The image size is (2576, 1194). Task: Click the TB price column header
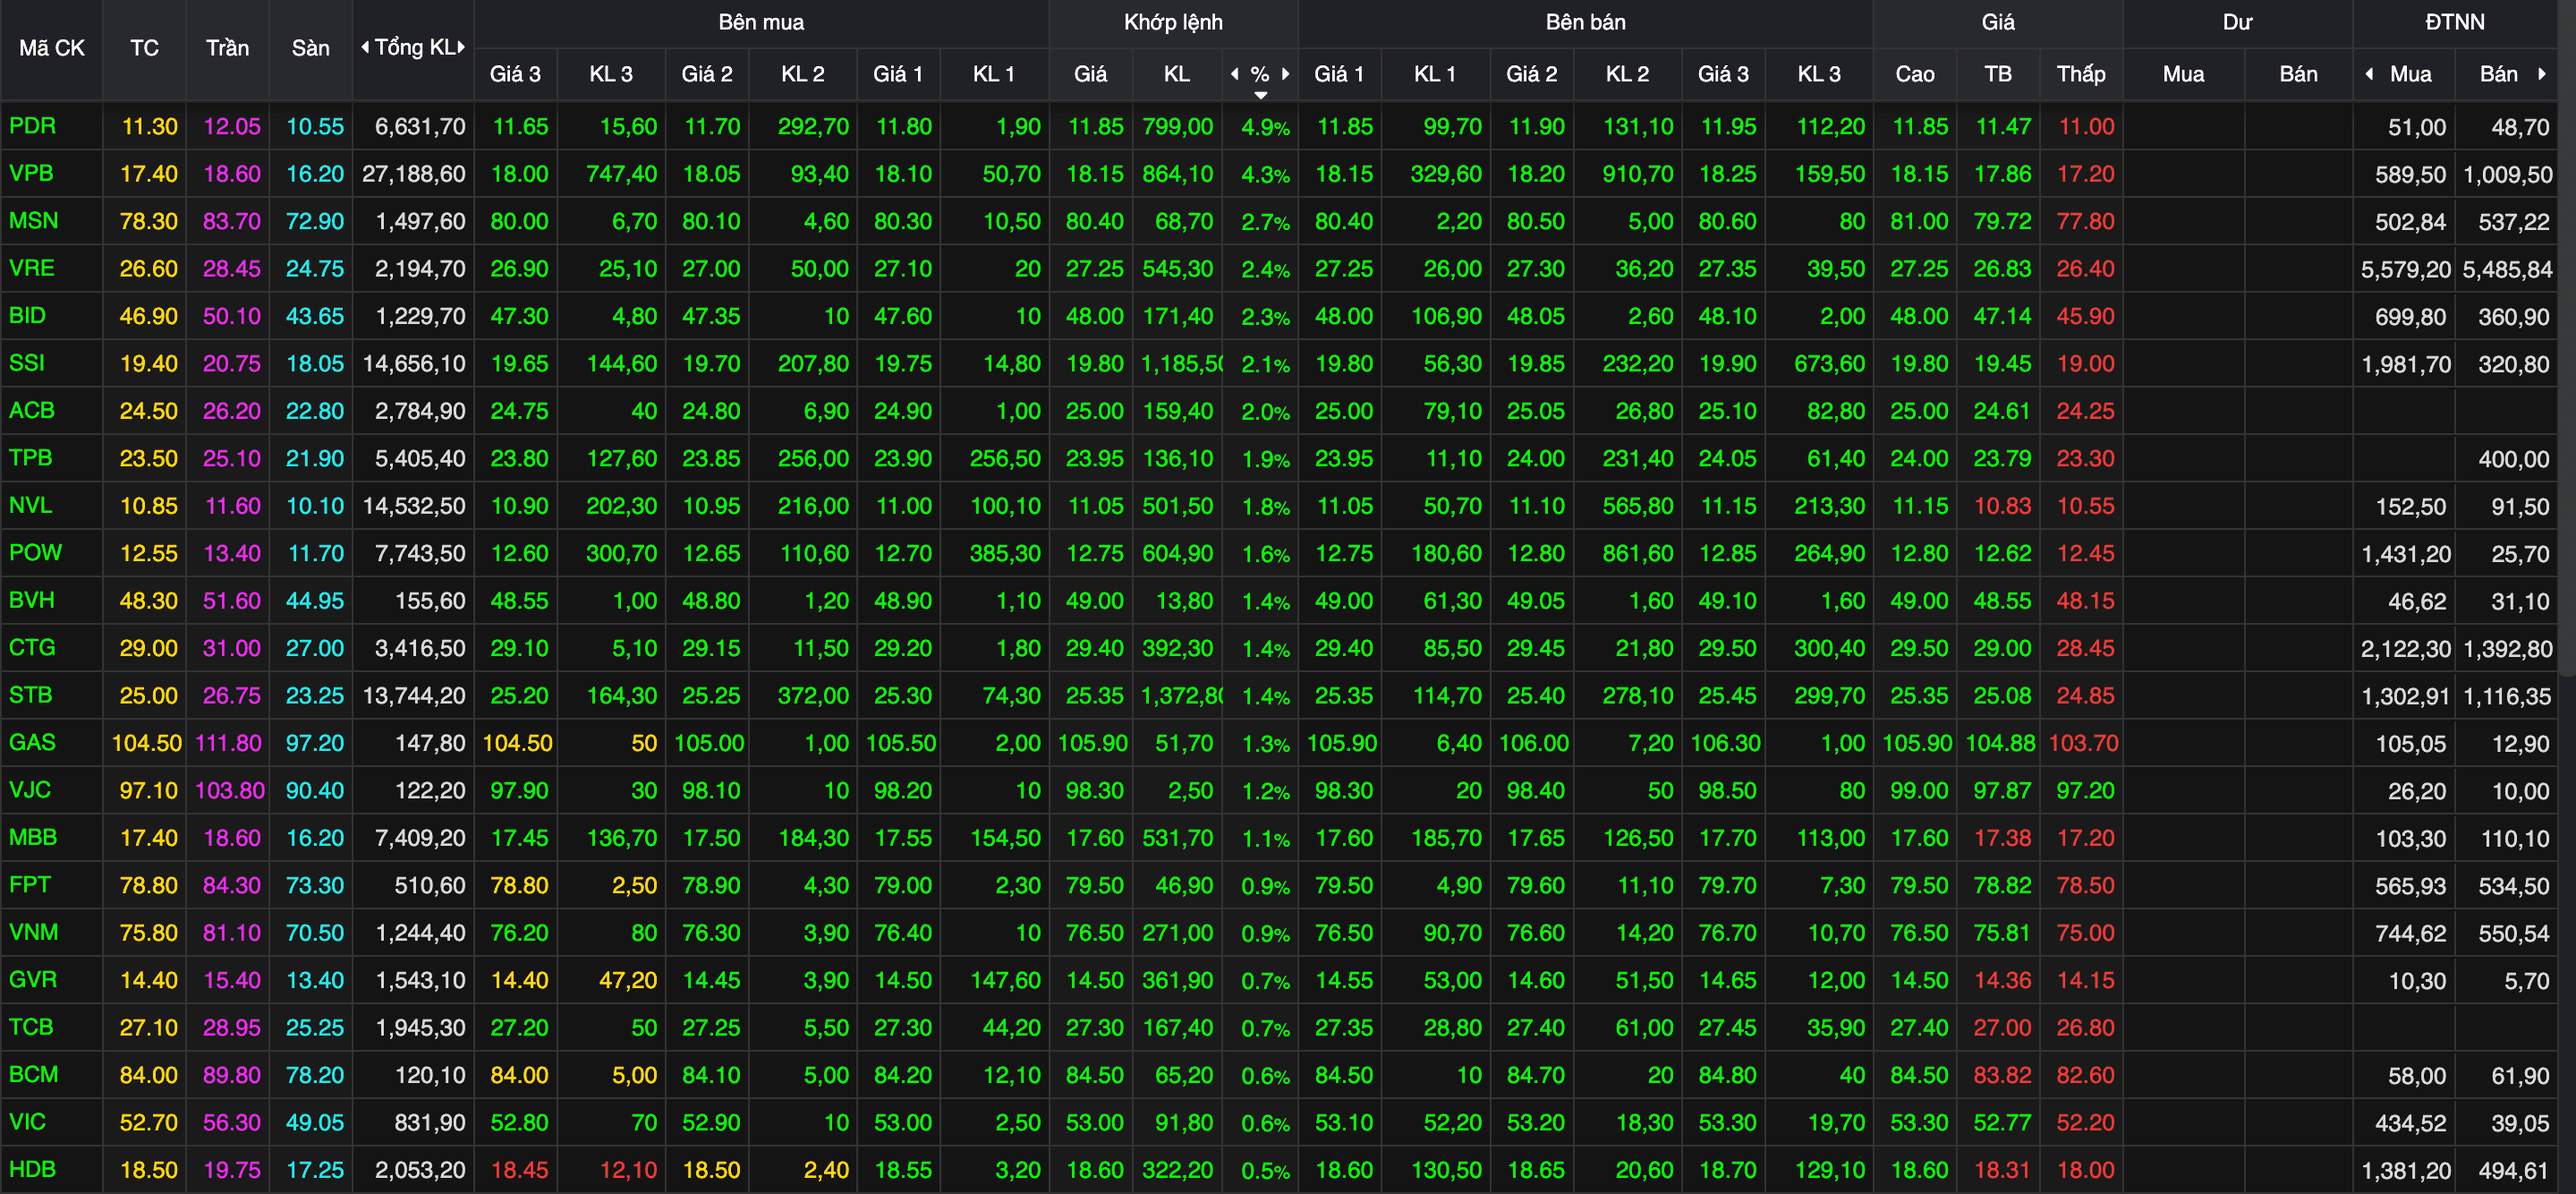coord(1997,74)
